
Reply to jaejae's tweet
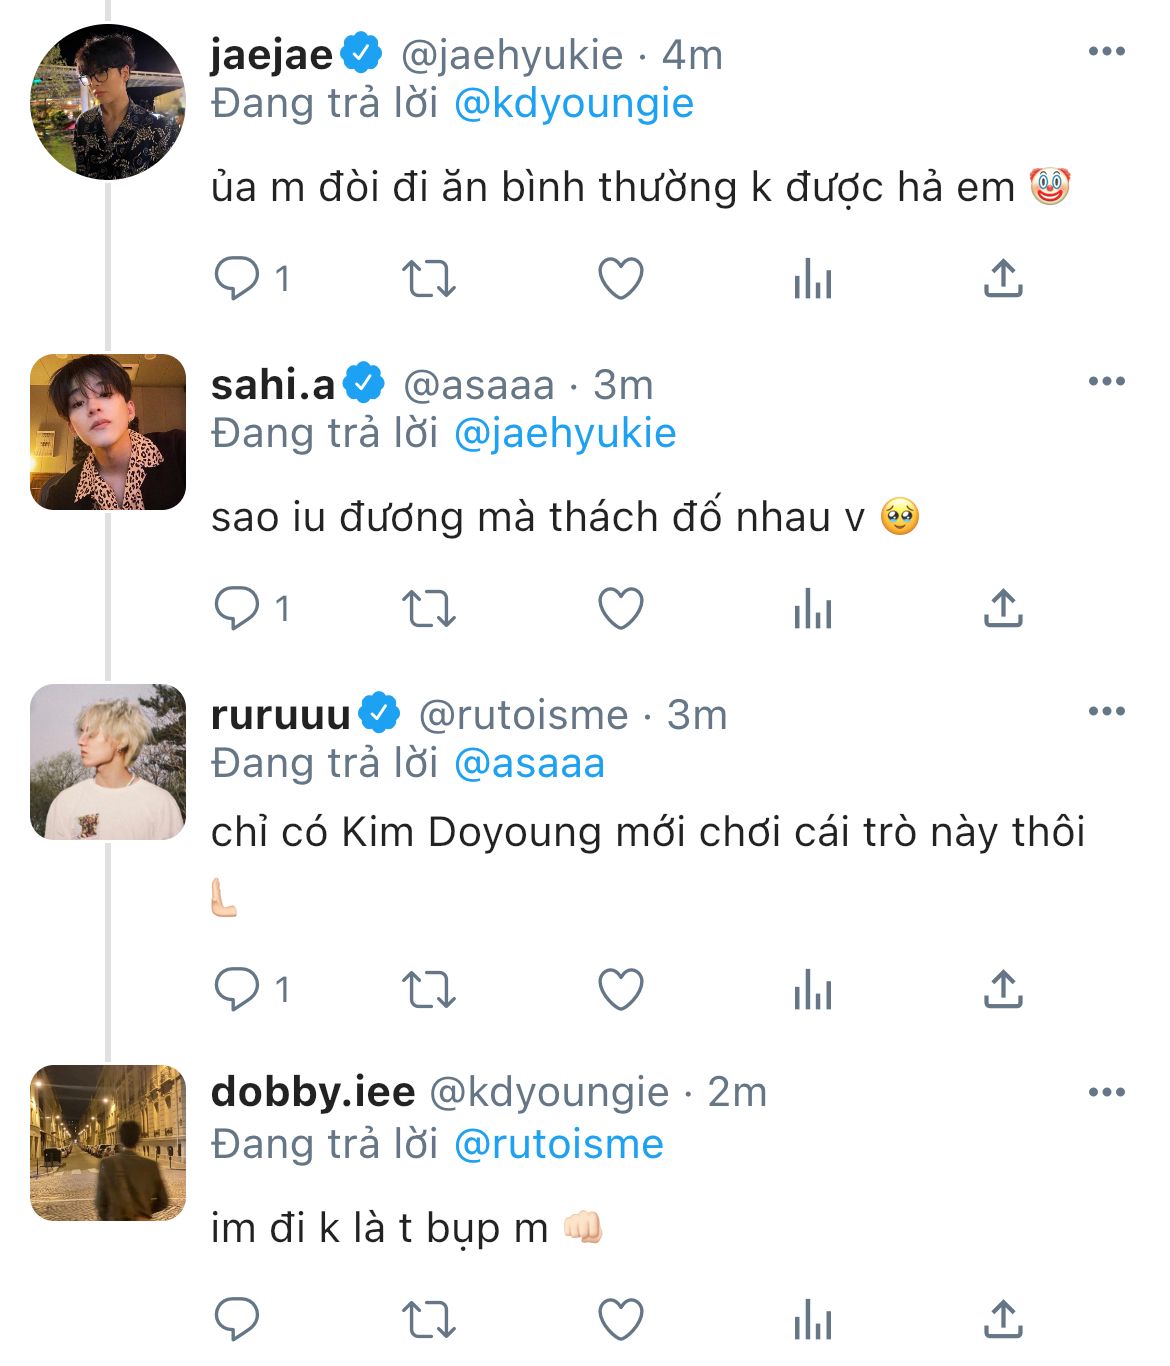(237, 279)
